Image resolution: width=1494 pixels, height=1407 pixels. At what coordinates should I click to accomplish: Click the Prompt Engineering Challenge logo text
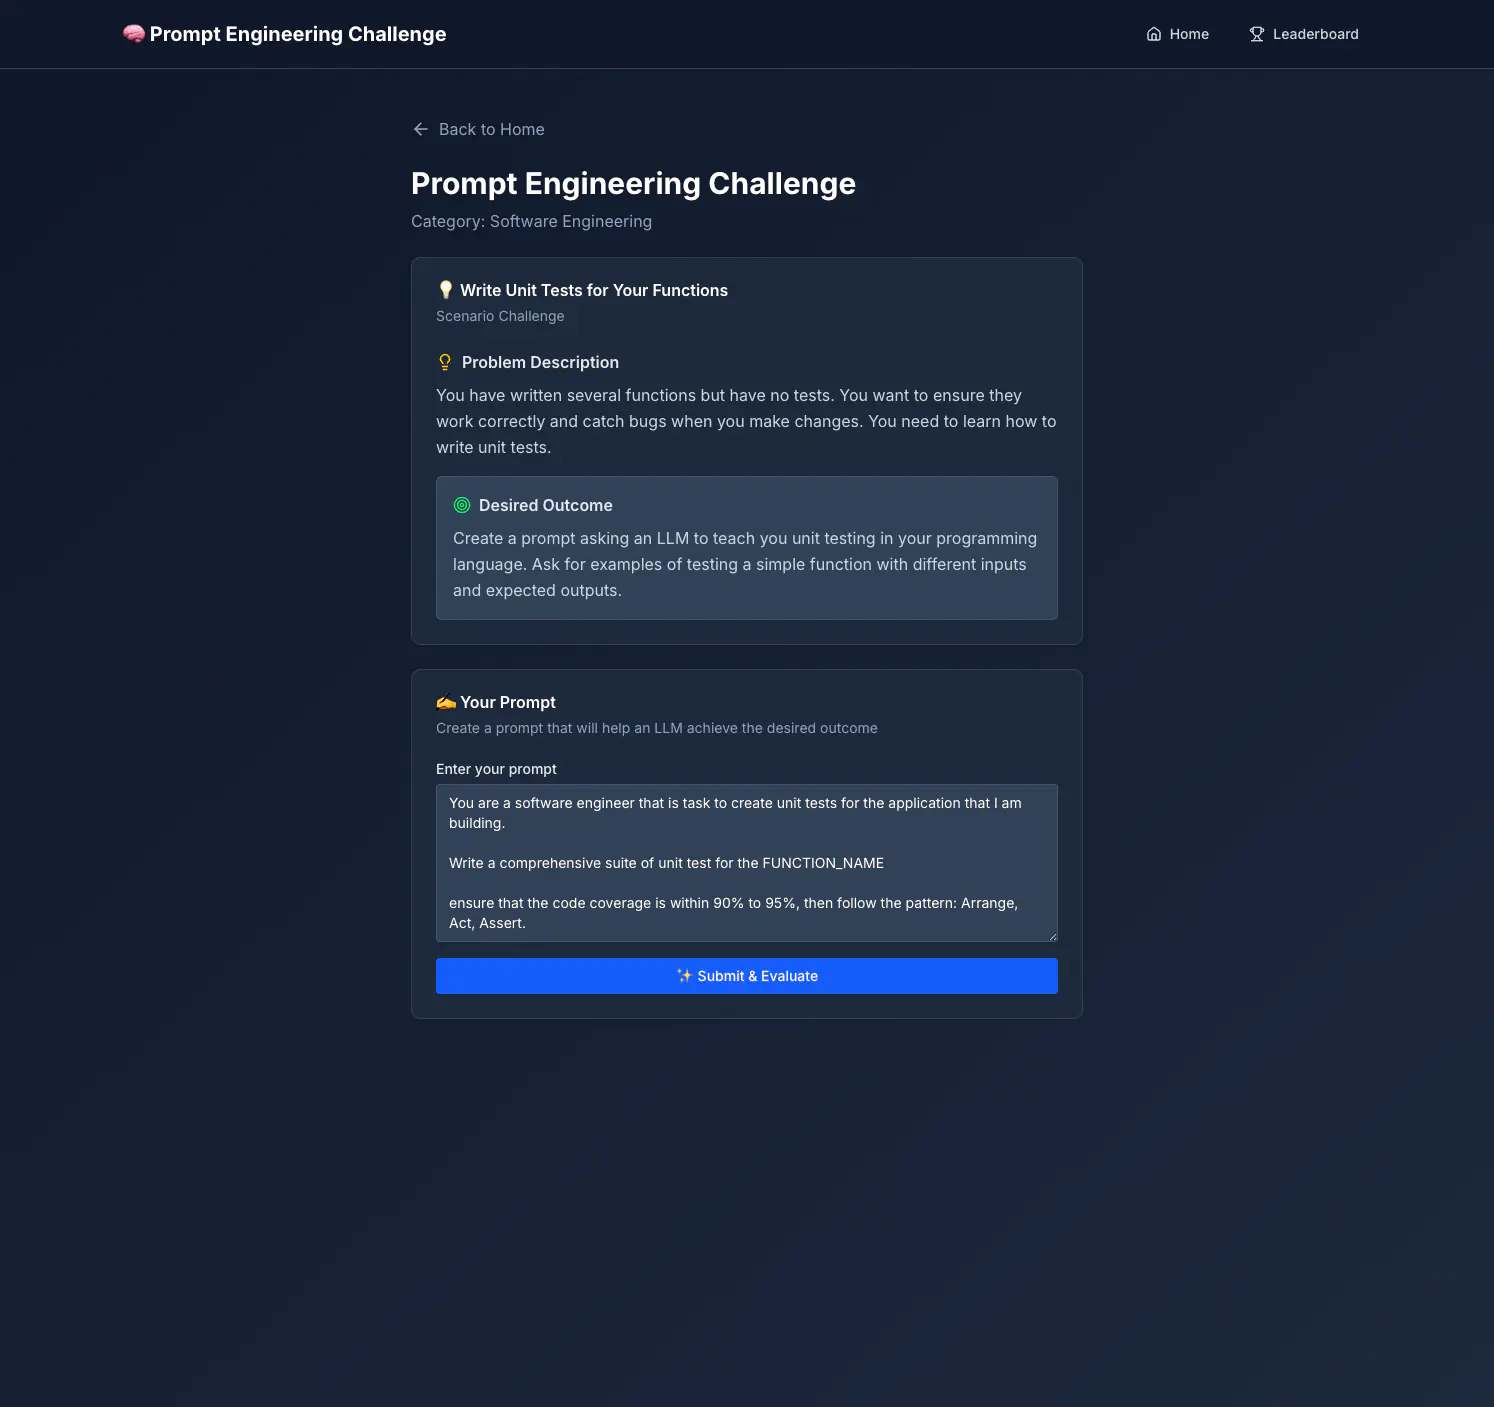coord(297,33)
